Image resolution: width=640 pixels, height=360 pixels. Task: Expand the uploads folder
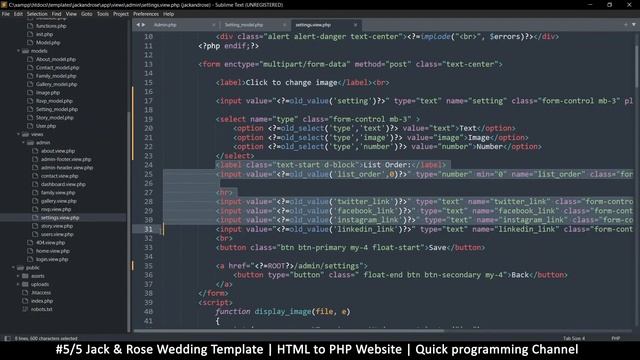(18, 284)
